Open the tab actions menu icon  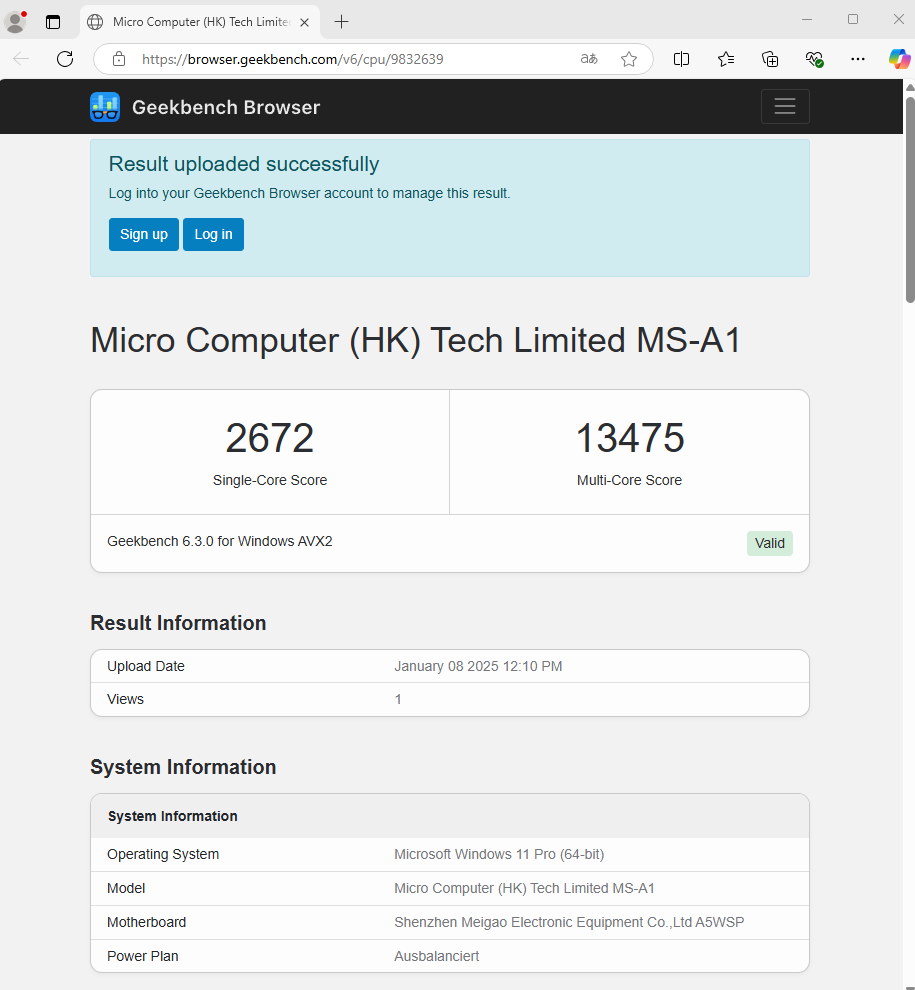pyautogui.click(x=53, y=22)
